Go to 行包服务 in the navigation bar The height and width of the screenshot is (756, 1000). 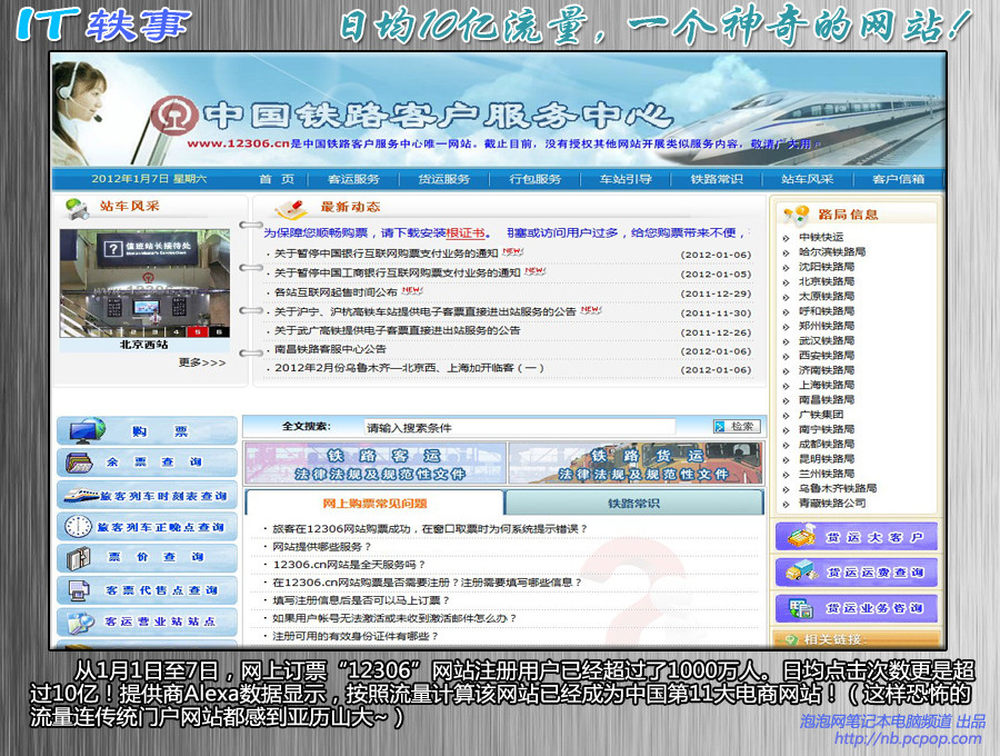[535, 179]
